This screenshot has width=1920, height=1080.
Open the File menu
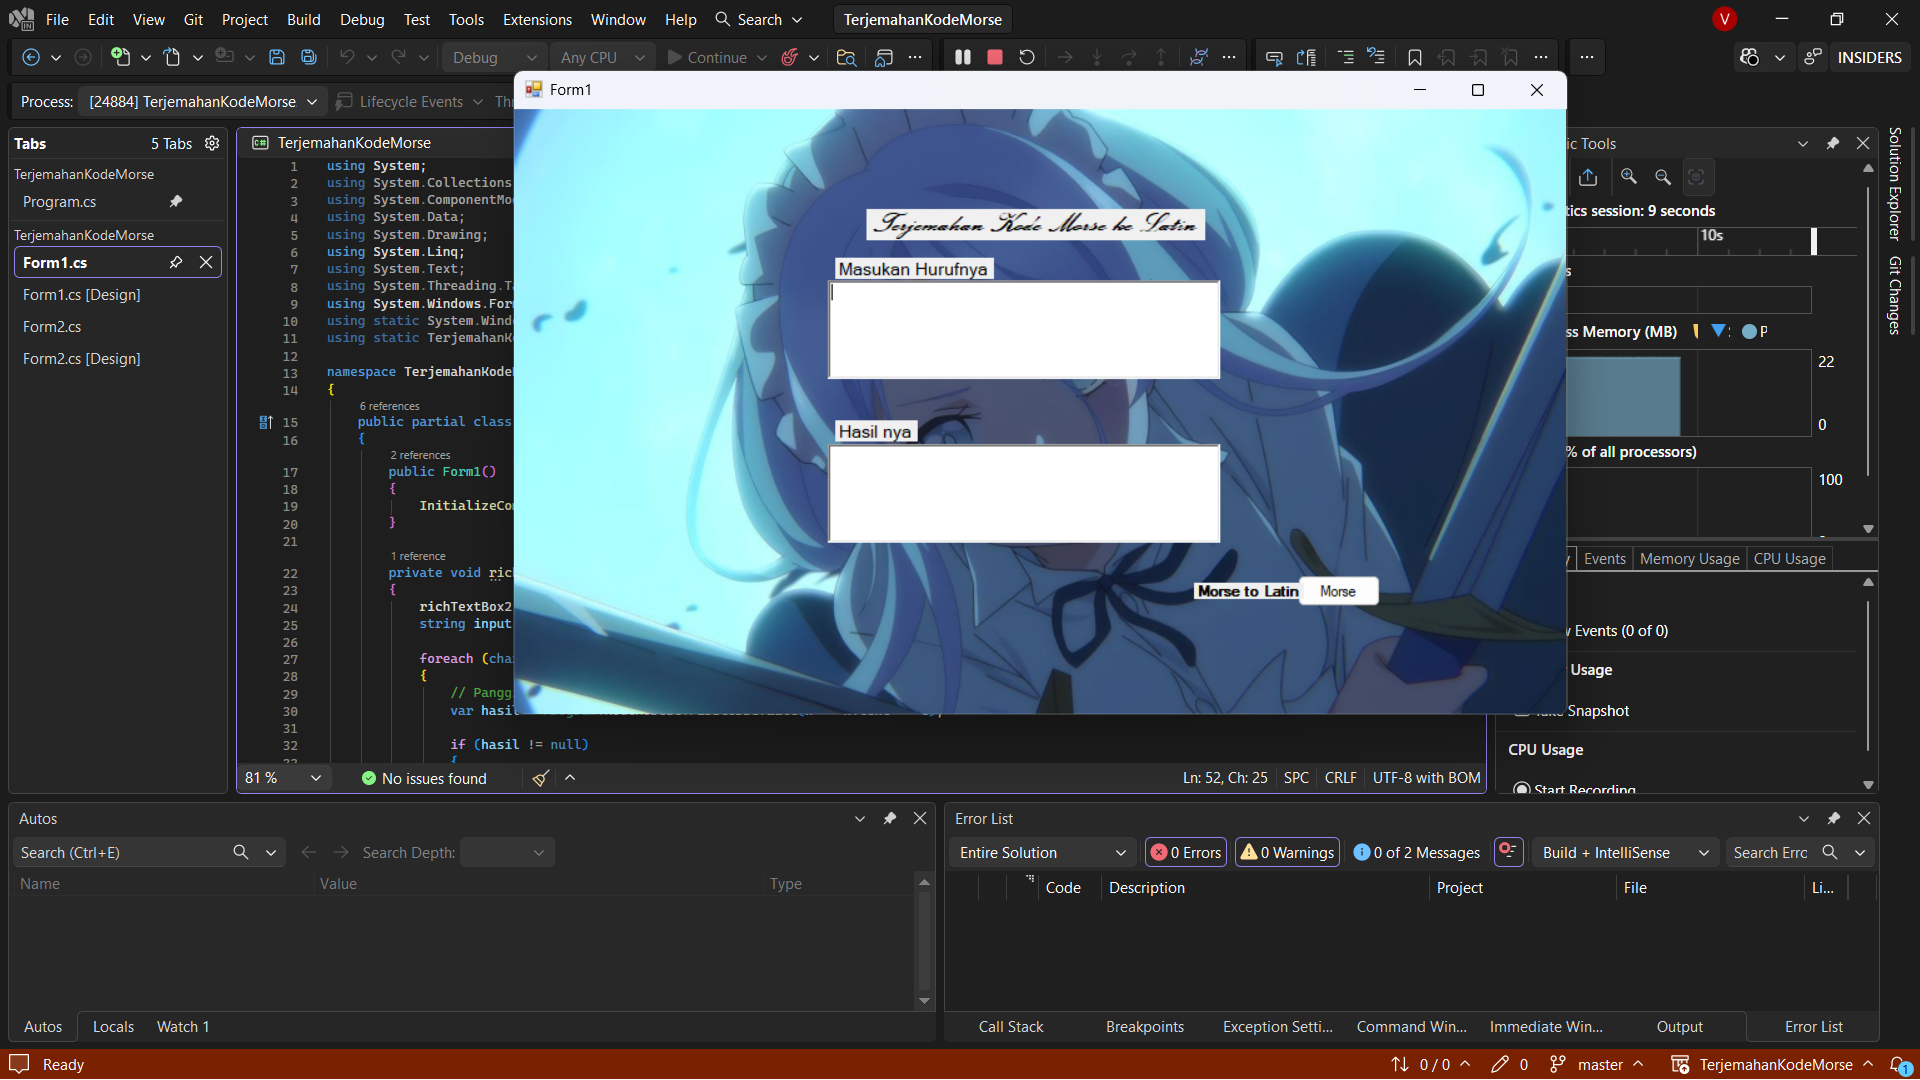pos(57,19)
